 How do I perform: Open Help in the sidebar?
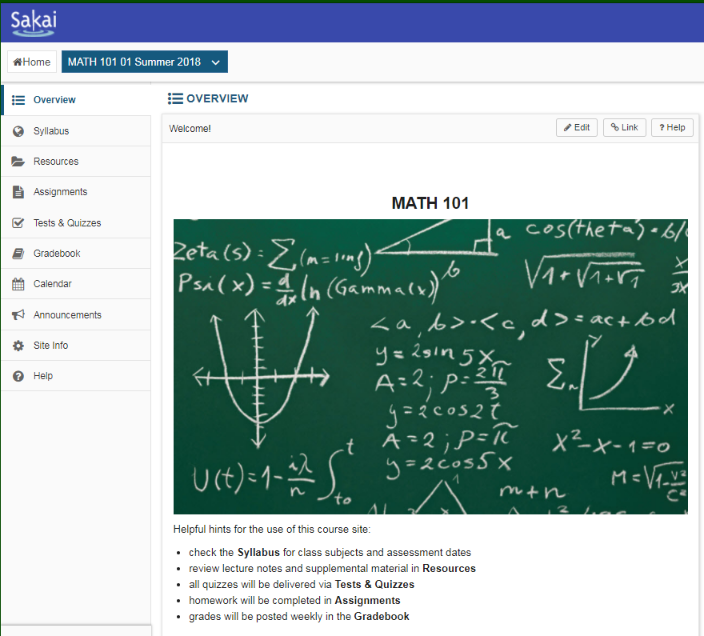tap(76, 376)
